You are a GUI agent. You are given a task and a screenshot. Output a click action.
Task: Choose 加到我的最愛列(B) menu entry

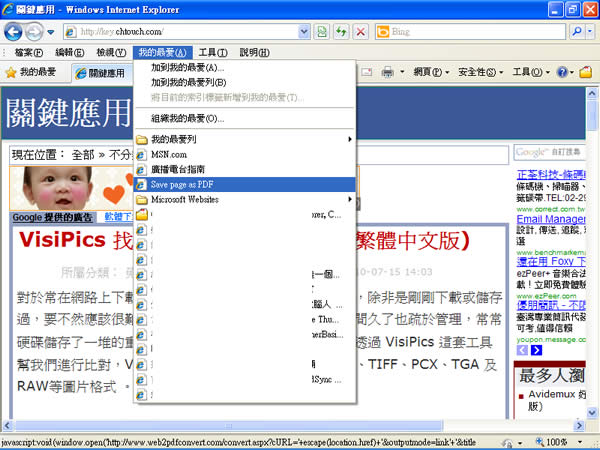click(245, 83)
